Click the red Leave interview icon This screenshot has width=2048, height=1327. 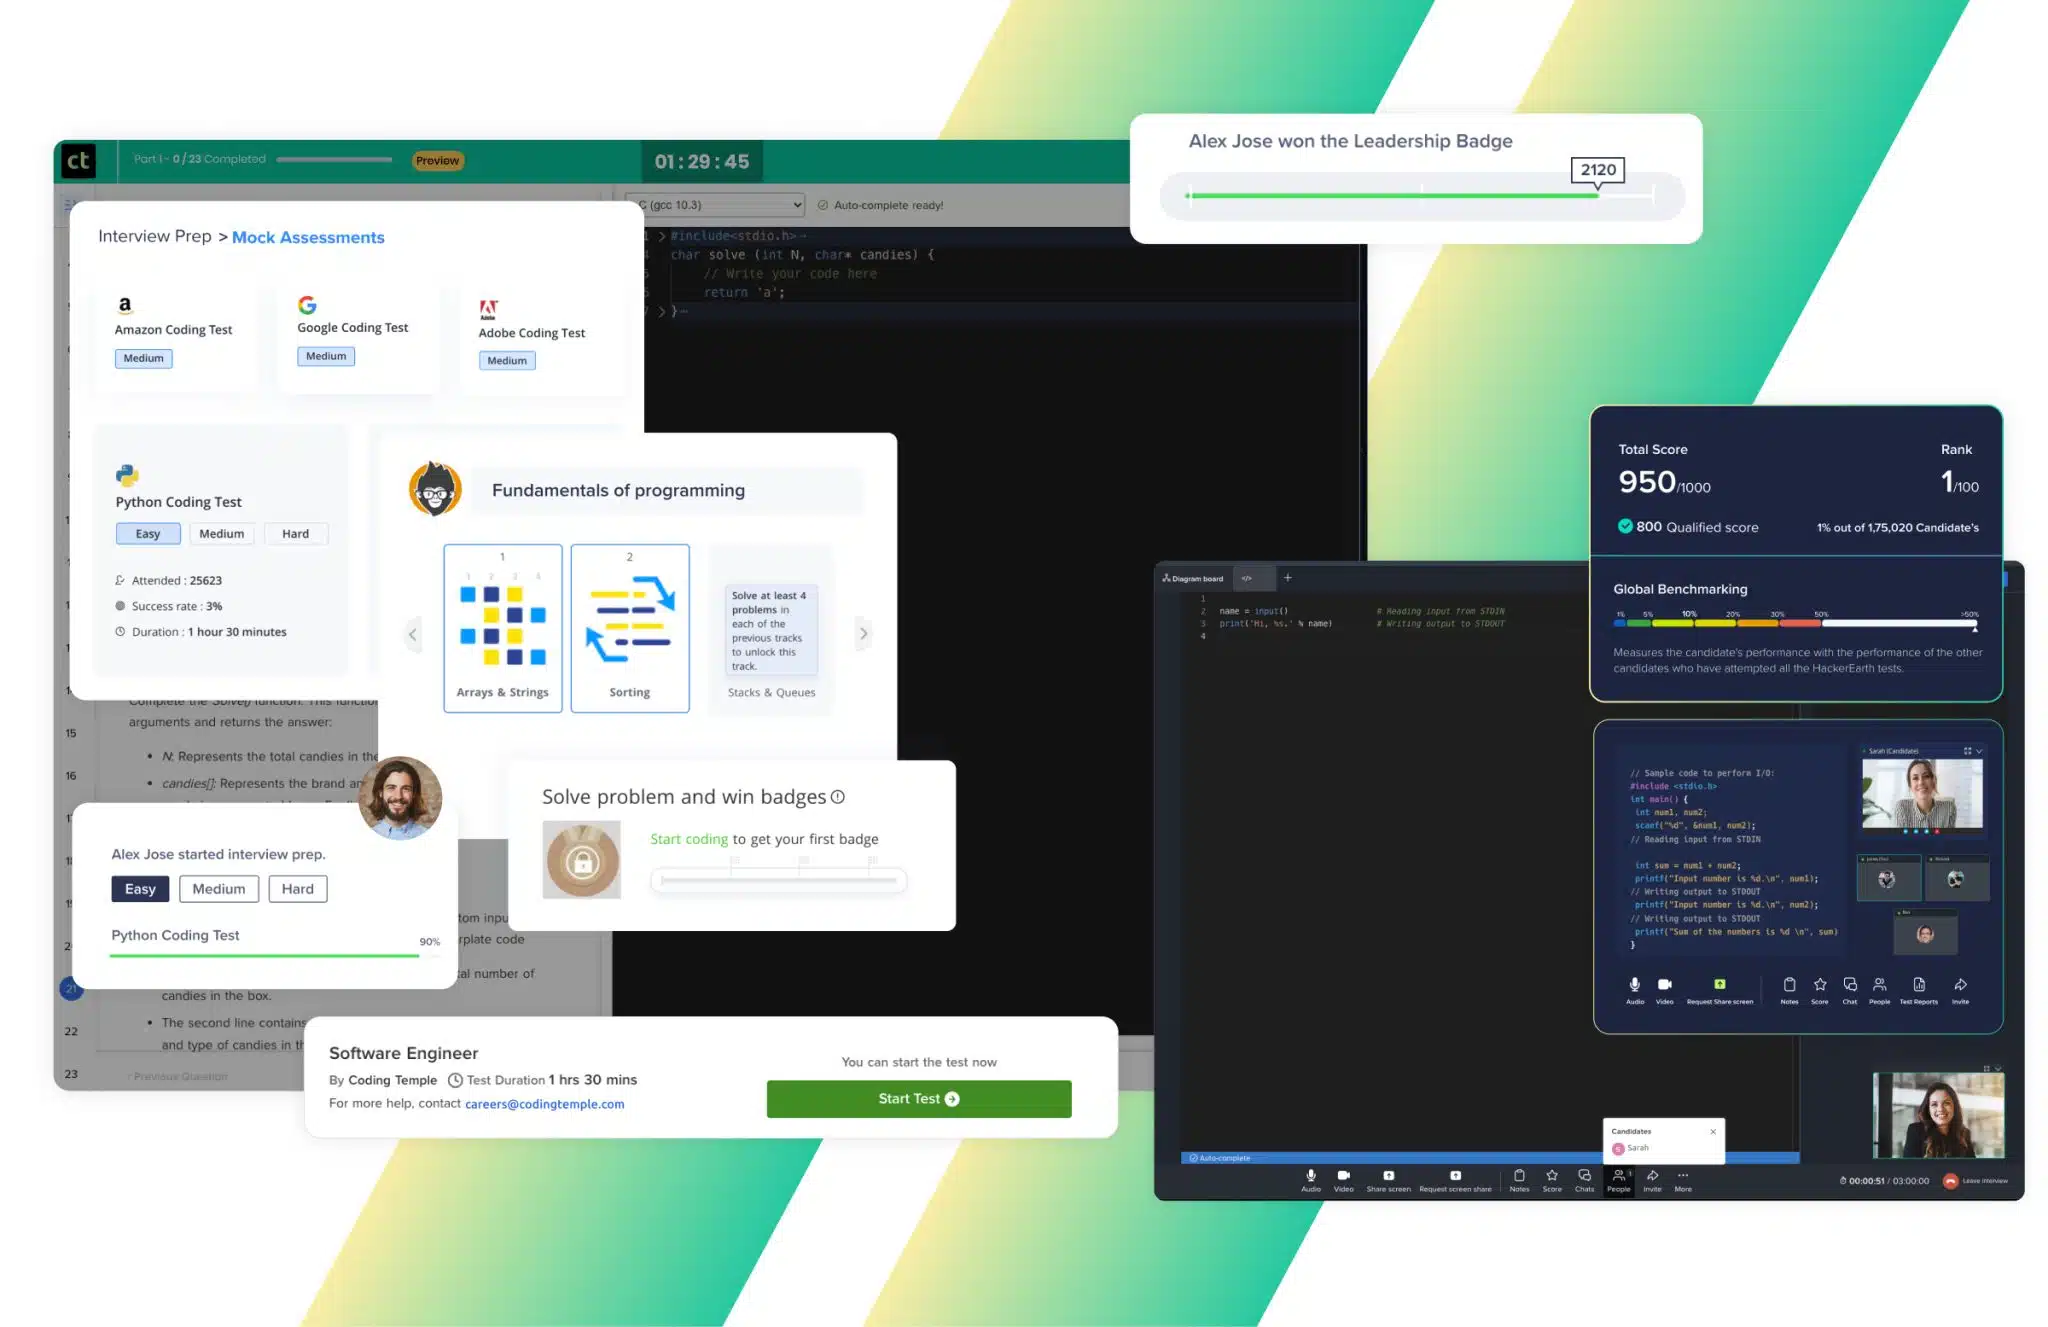point(1950,1181)
